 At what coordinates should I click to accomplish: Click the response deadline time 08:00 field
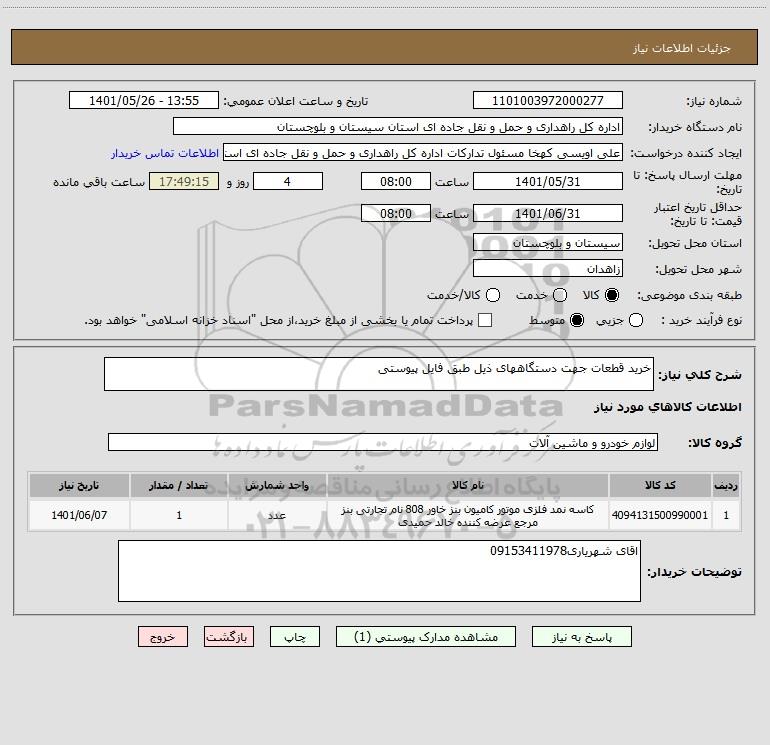pyautogui.click(x=396, y=182)
